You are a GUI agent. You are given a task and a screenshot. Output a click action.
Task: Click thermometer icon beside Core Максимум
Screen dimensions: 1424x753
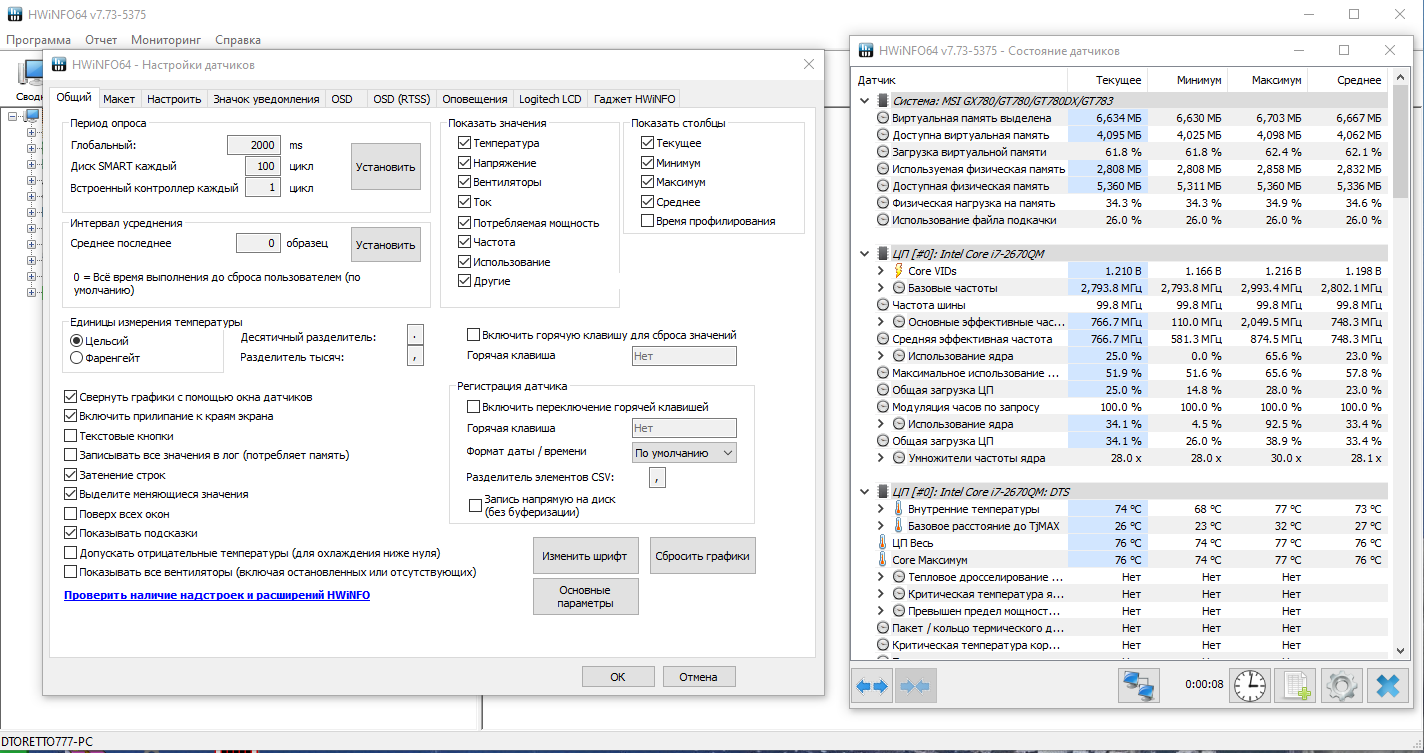[x=882, y=560]
